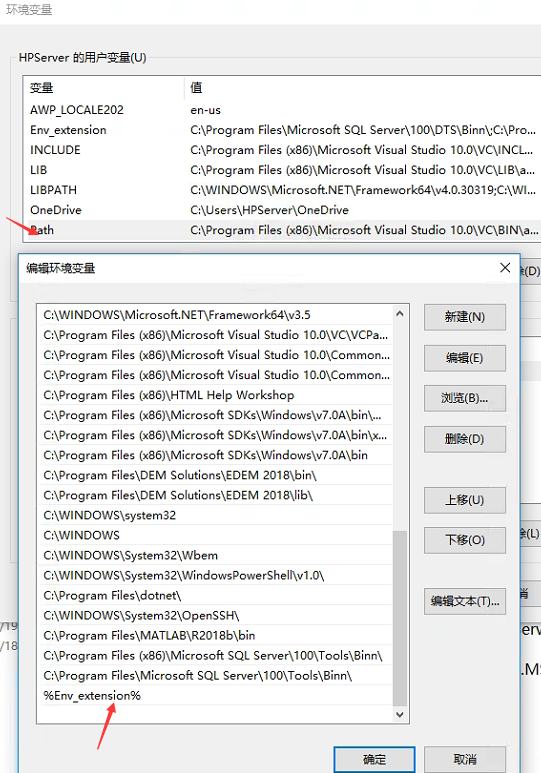Select the System32\Wbem path entry
This screenshot has width=541, height=773.
click(x=216, y=556)
